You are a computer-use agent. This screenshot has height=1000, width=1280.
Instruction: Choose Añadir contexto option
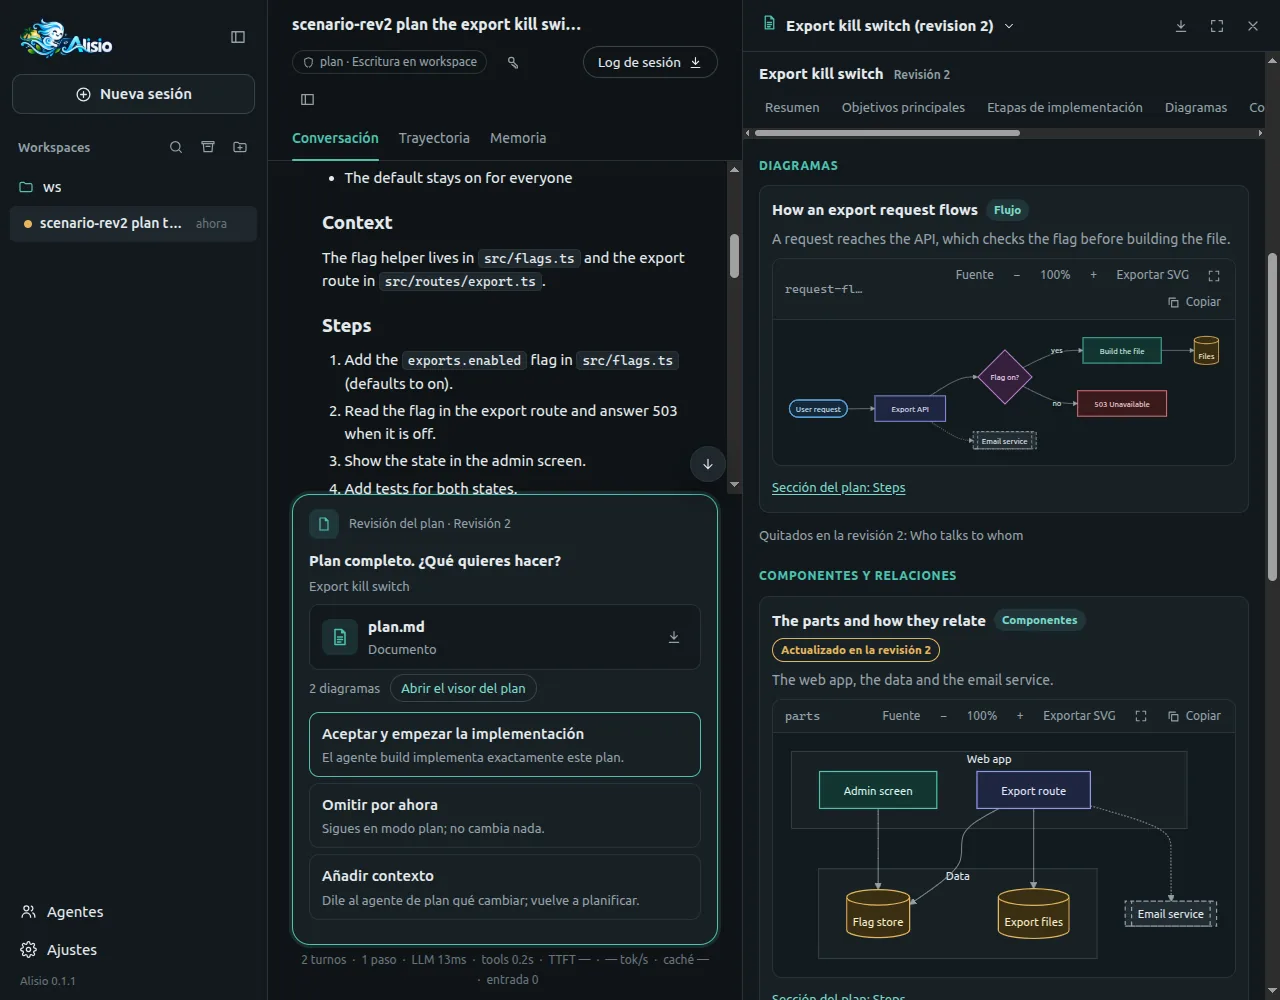click(x=505, y=887)
